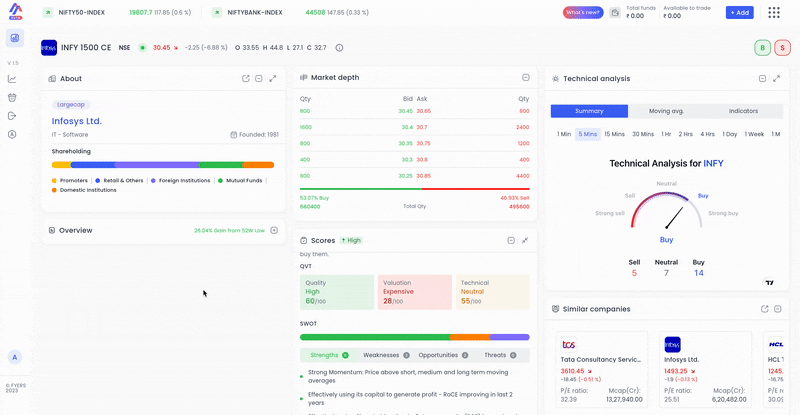Click the TradingView logo in Technical analysis
800x415 pixels.
click(769, 282)
